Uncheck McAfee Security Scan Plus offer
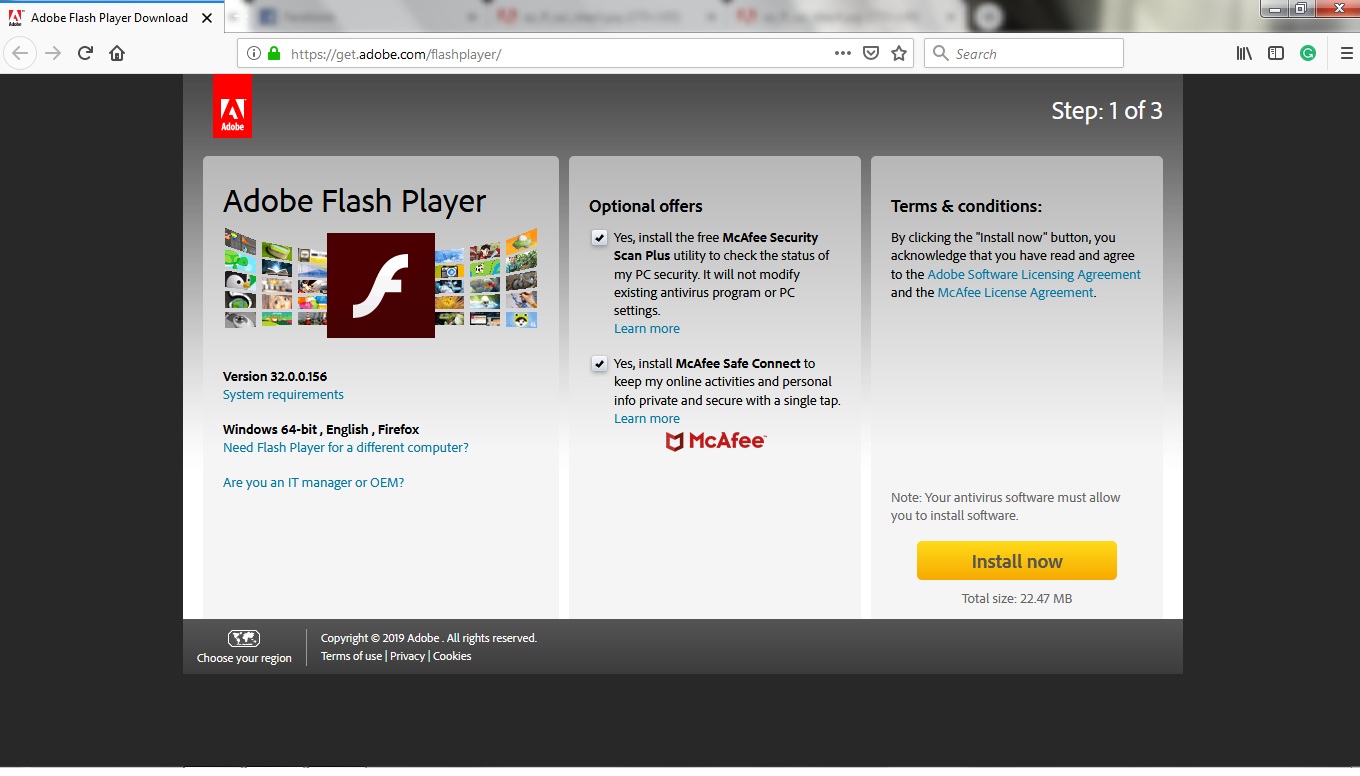 coord(599,238)
